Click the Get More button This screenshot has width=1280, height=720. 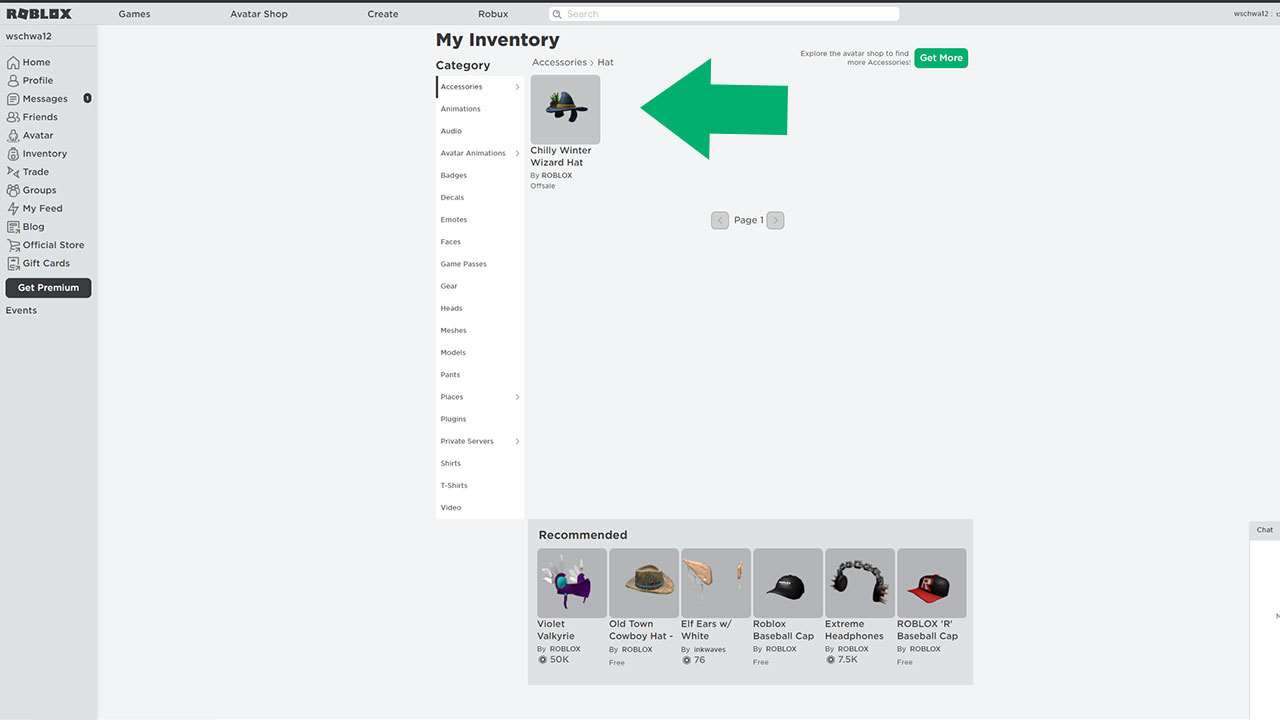[x=940, y=58]
